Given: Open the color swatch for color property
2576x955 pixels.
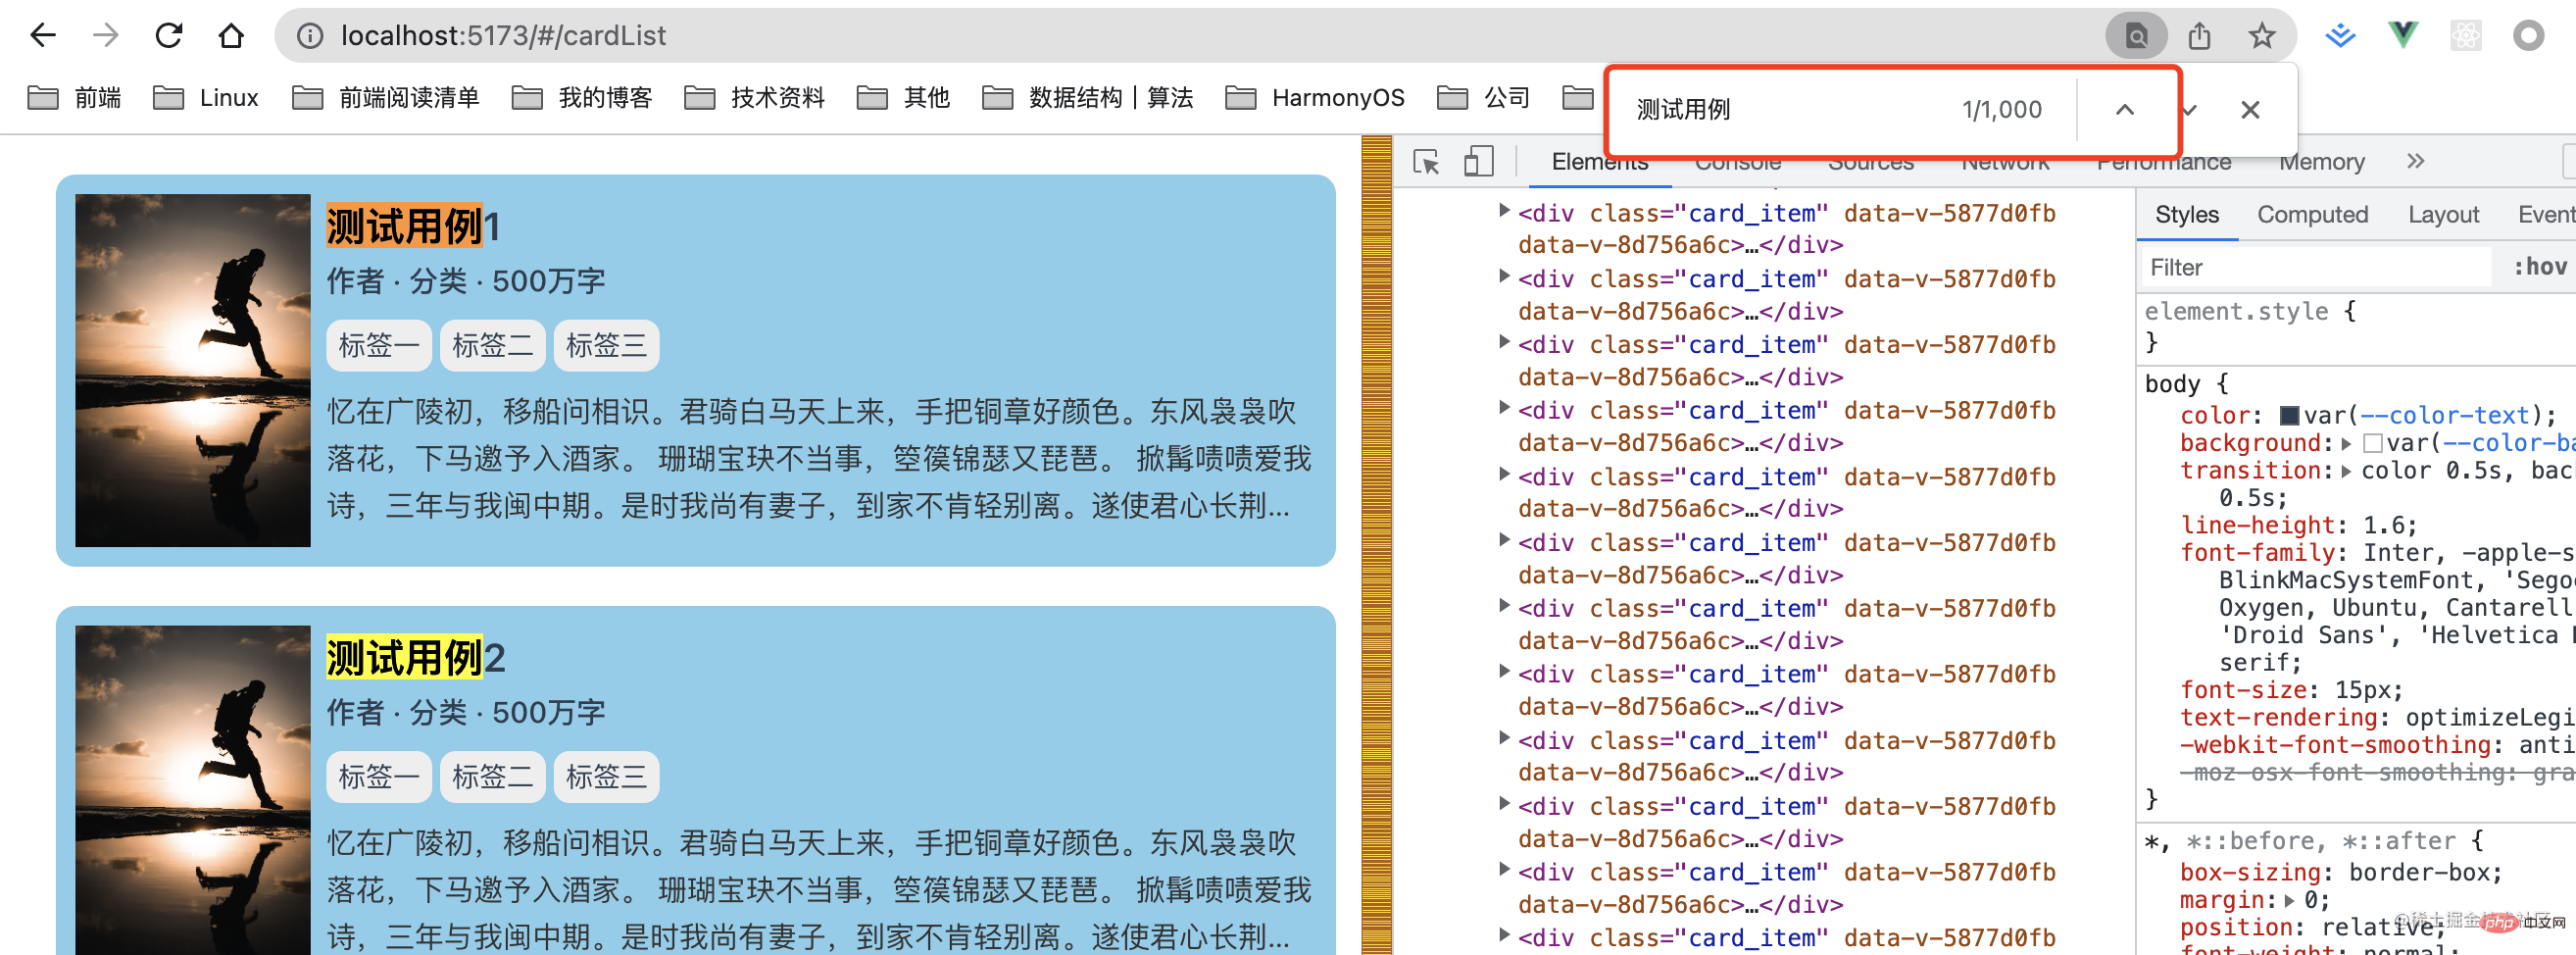Looking at the screenshot, I should click(x=2289, y=416).
